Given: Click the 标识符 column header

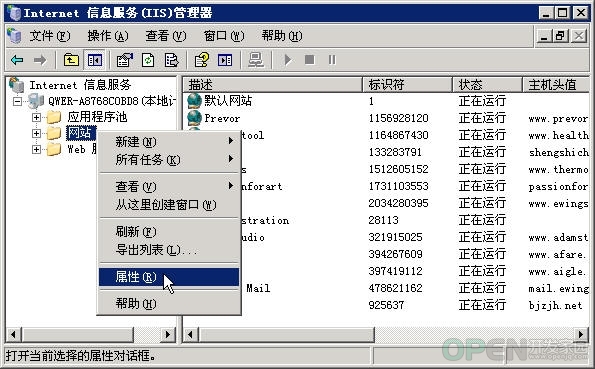Looking at the screenshot, I should [x=407, y=84].
